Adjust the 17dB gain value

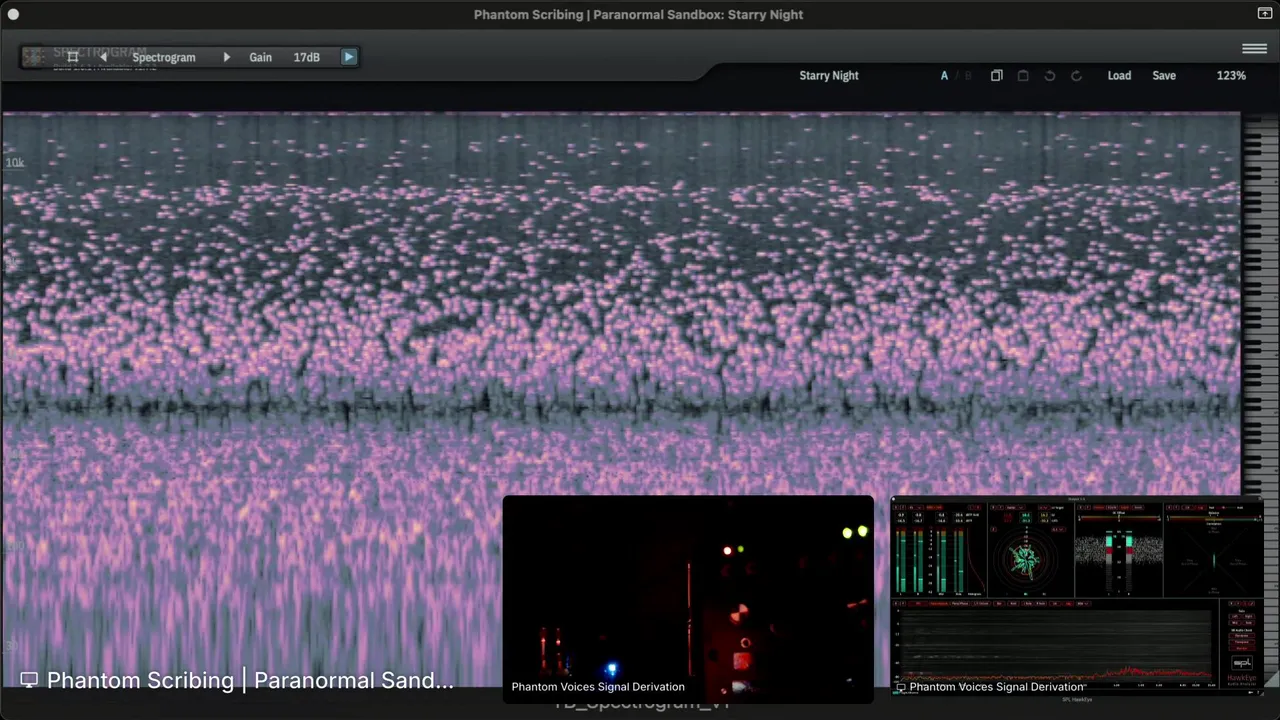point(307,57)
